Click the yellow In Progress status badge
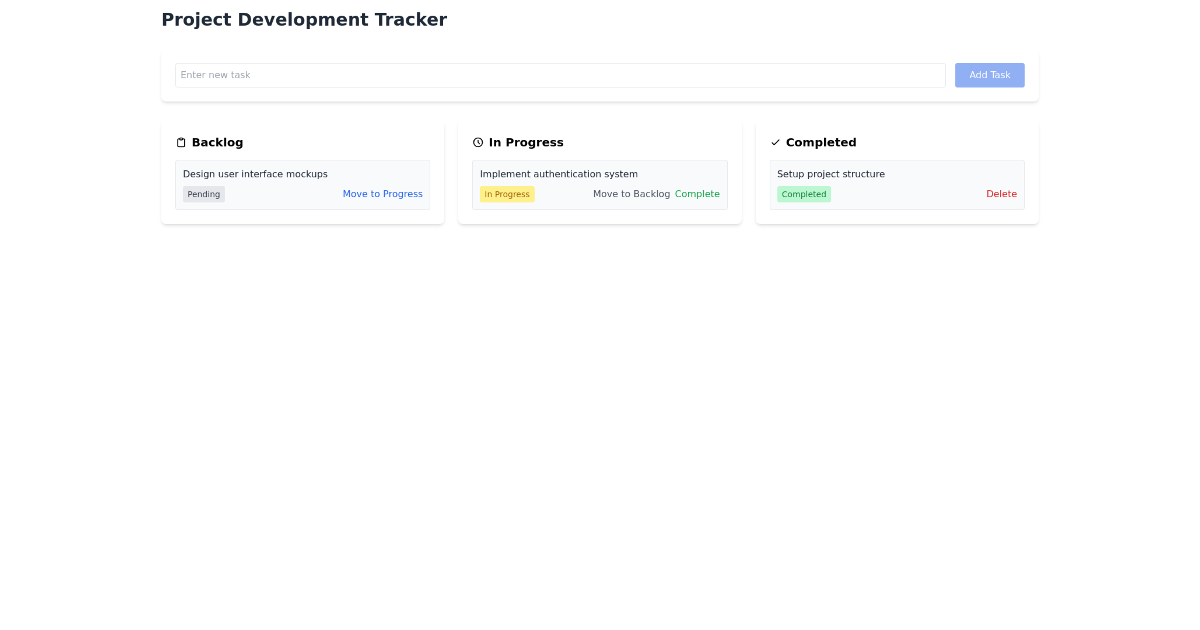 coord(507,193)
